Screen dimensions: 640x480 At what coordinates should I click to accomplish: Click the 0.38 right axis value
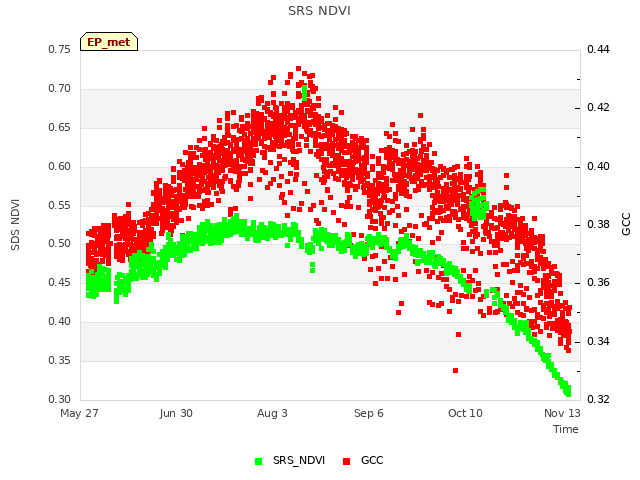[x=598, y=224]
